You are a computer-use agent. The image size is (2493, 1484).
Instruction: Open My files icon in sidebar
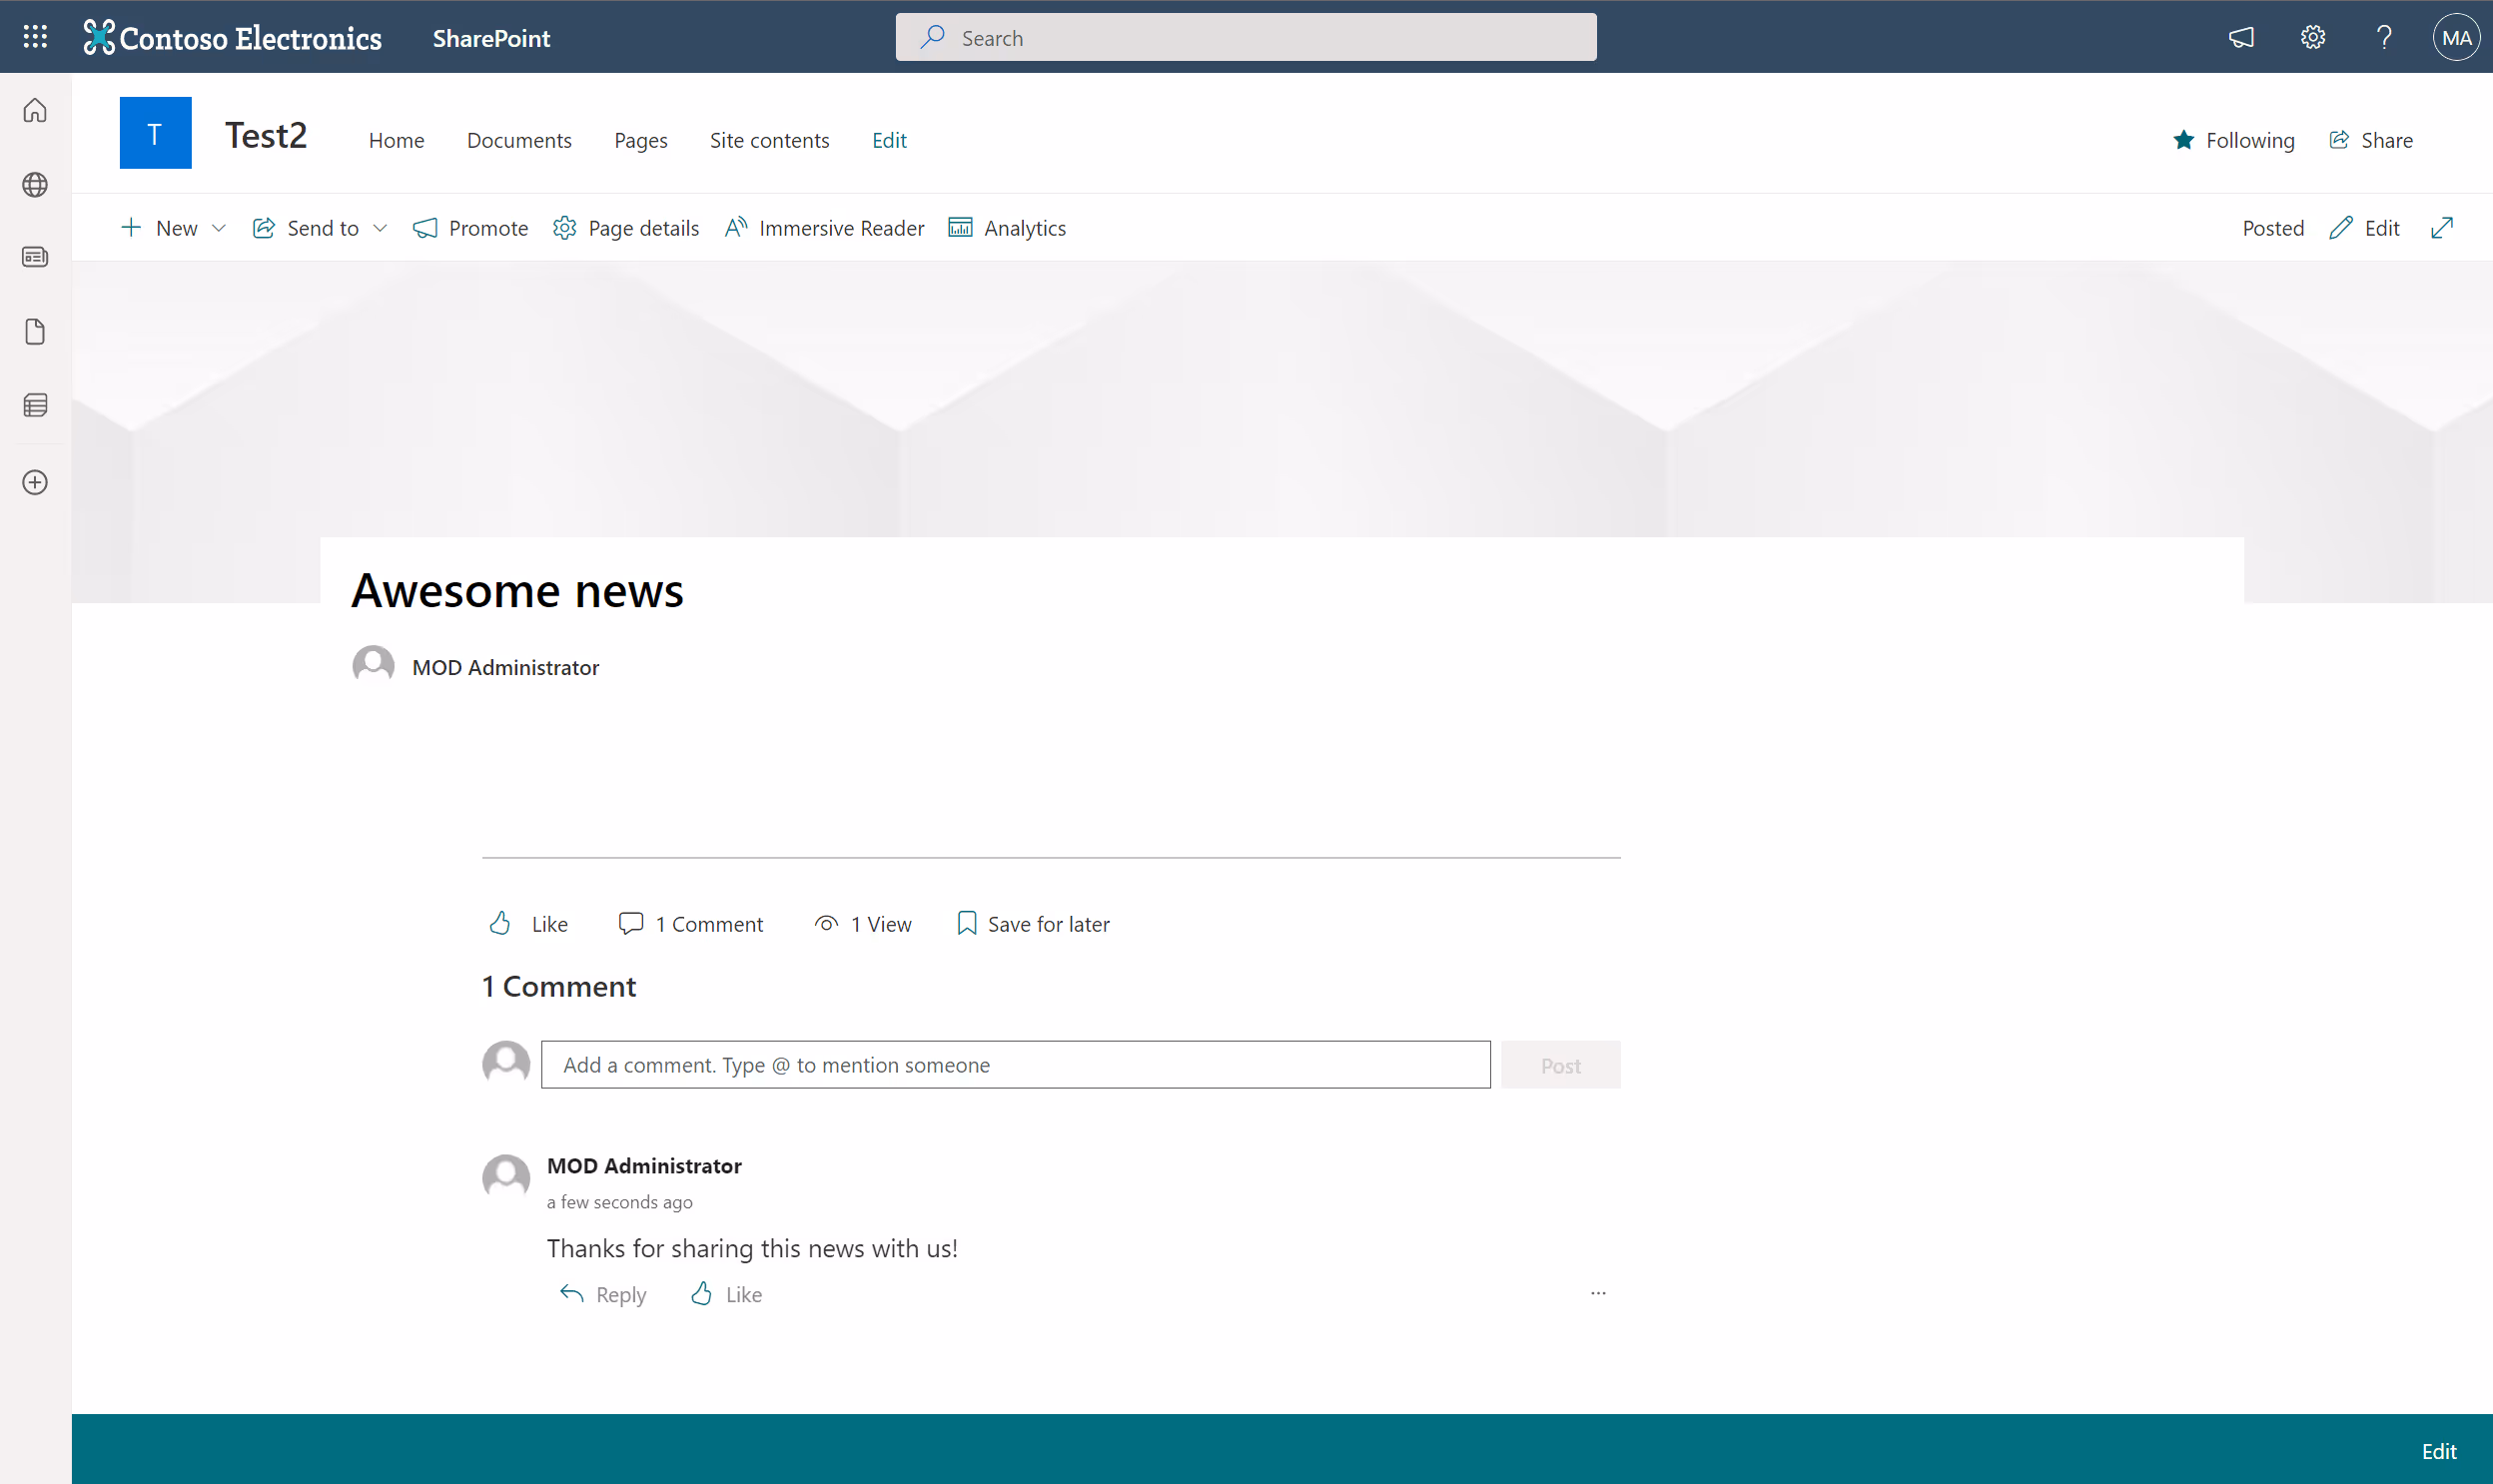coord(35,332)
